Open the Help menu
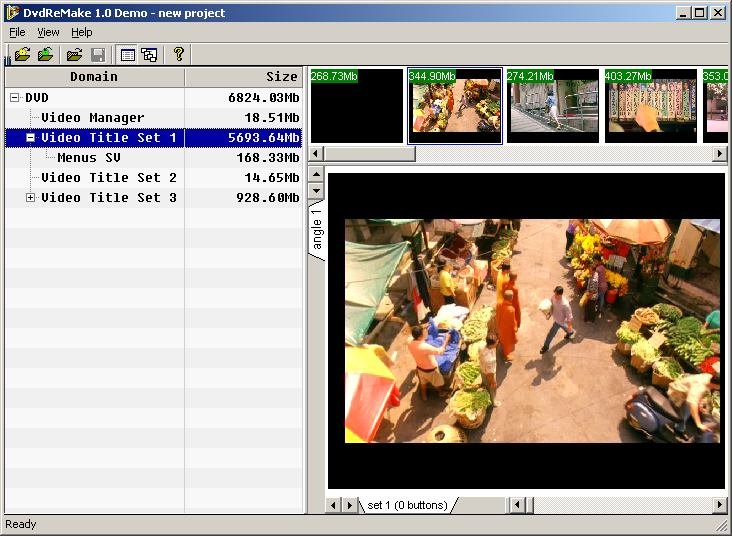This screenshot has height=536, width=732. tap(82, 32)
